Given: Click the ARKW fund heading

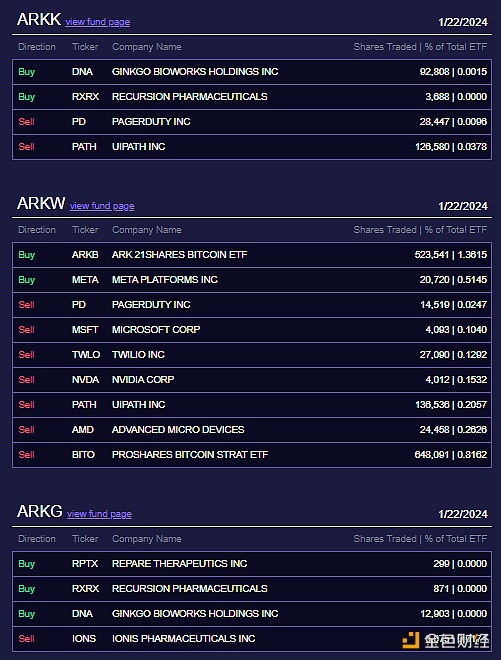Looking at the screenshot, I should click(41, 203).
